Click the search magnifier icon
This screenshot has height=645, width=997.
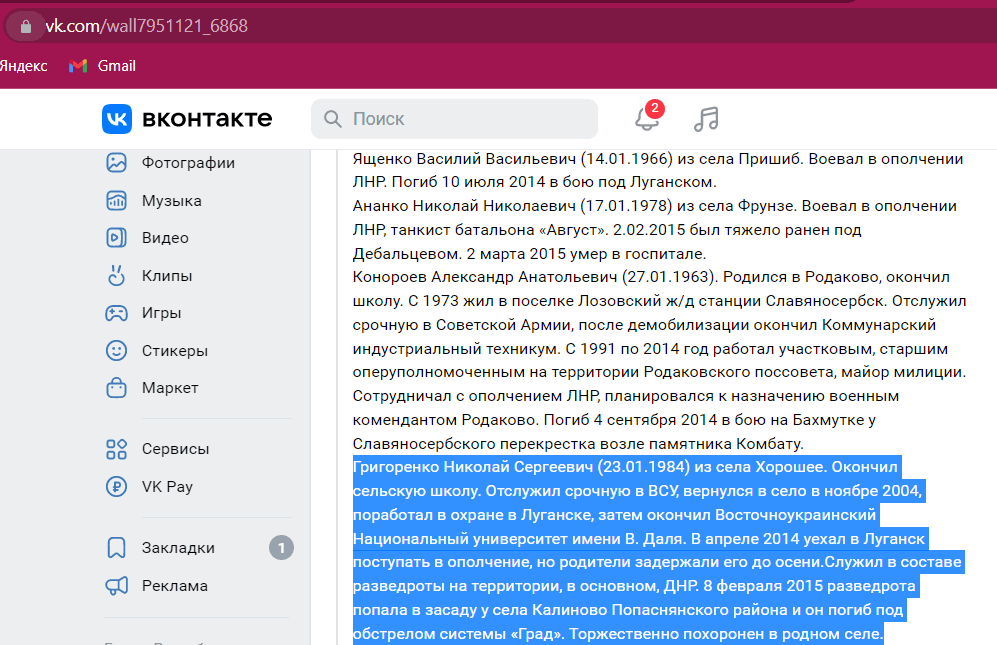pyautogui.click(x=333, y=119)
